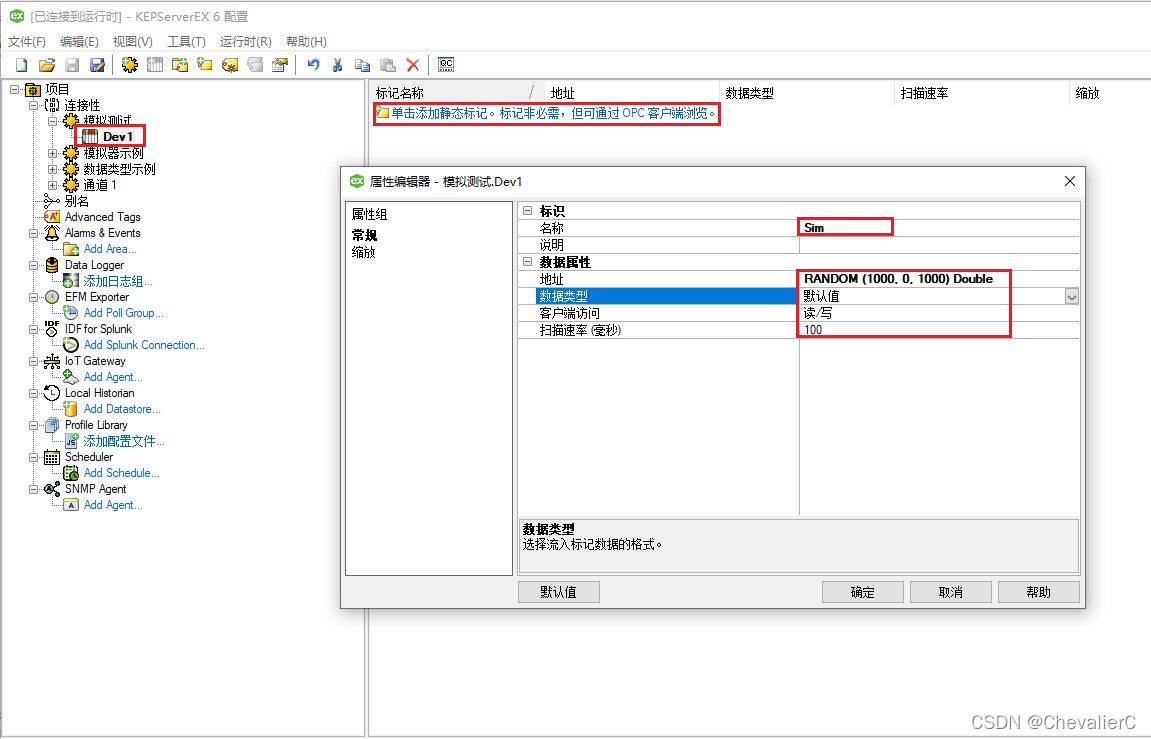The height and width of the screenshot is (739, 1151).
Task: Cut selection with the scissors icon
Action: [338, 65]
